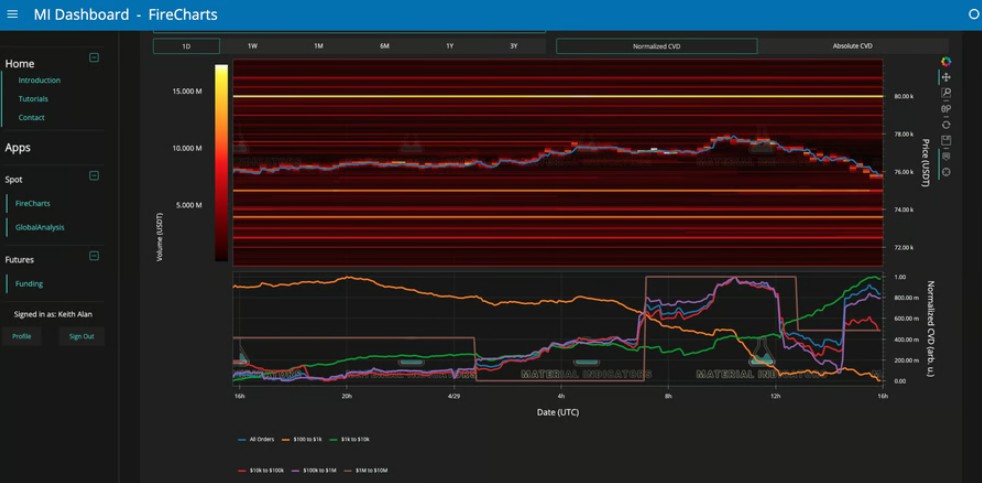Viewport: 982px width, 483px height.
Task: Click the Profile button
Action: point(21,336)
